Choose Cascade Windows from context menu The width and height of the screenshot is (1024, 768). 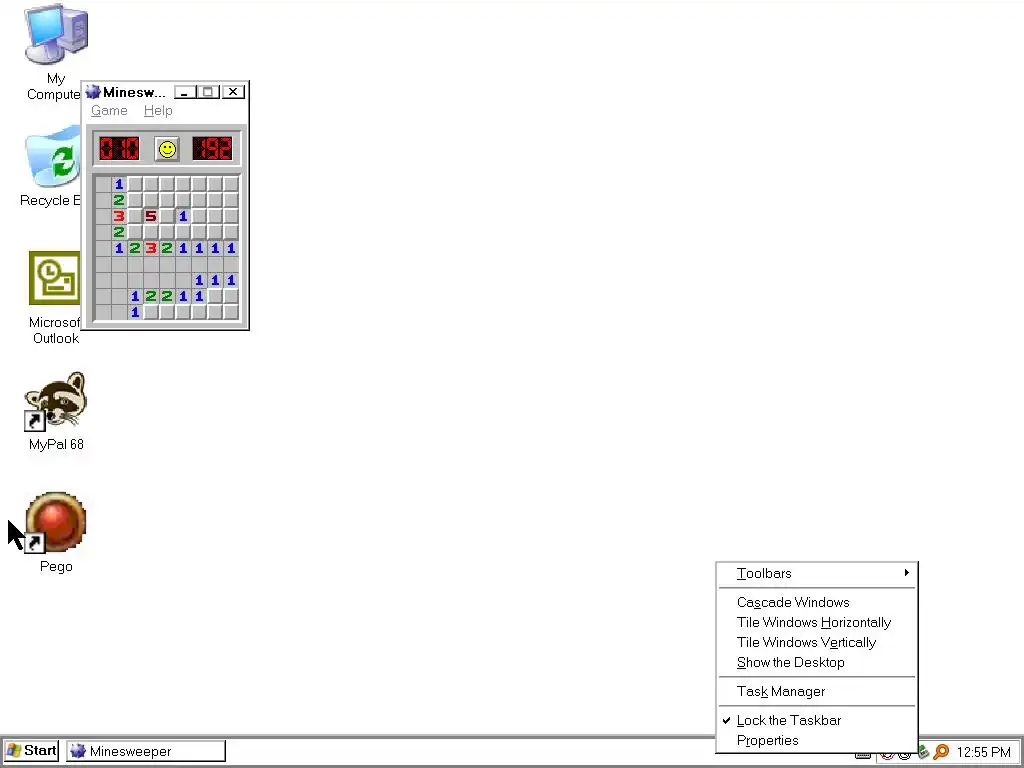[817, 602]
